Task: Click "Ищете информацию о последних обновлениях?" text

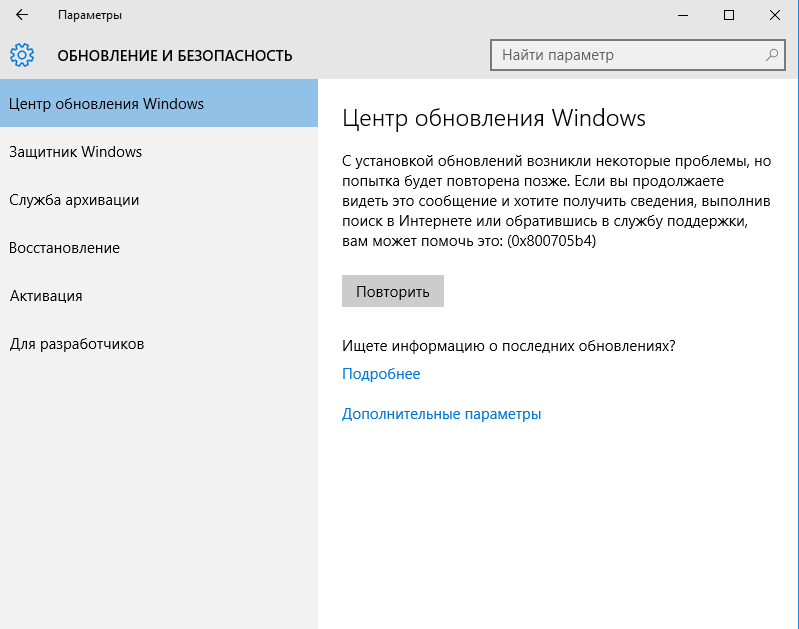Action: (x=509, y=346)
